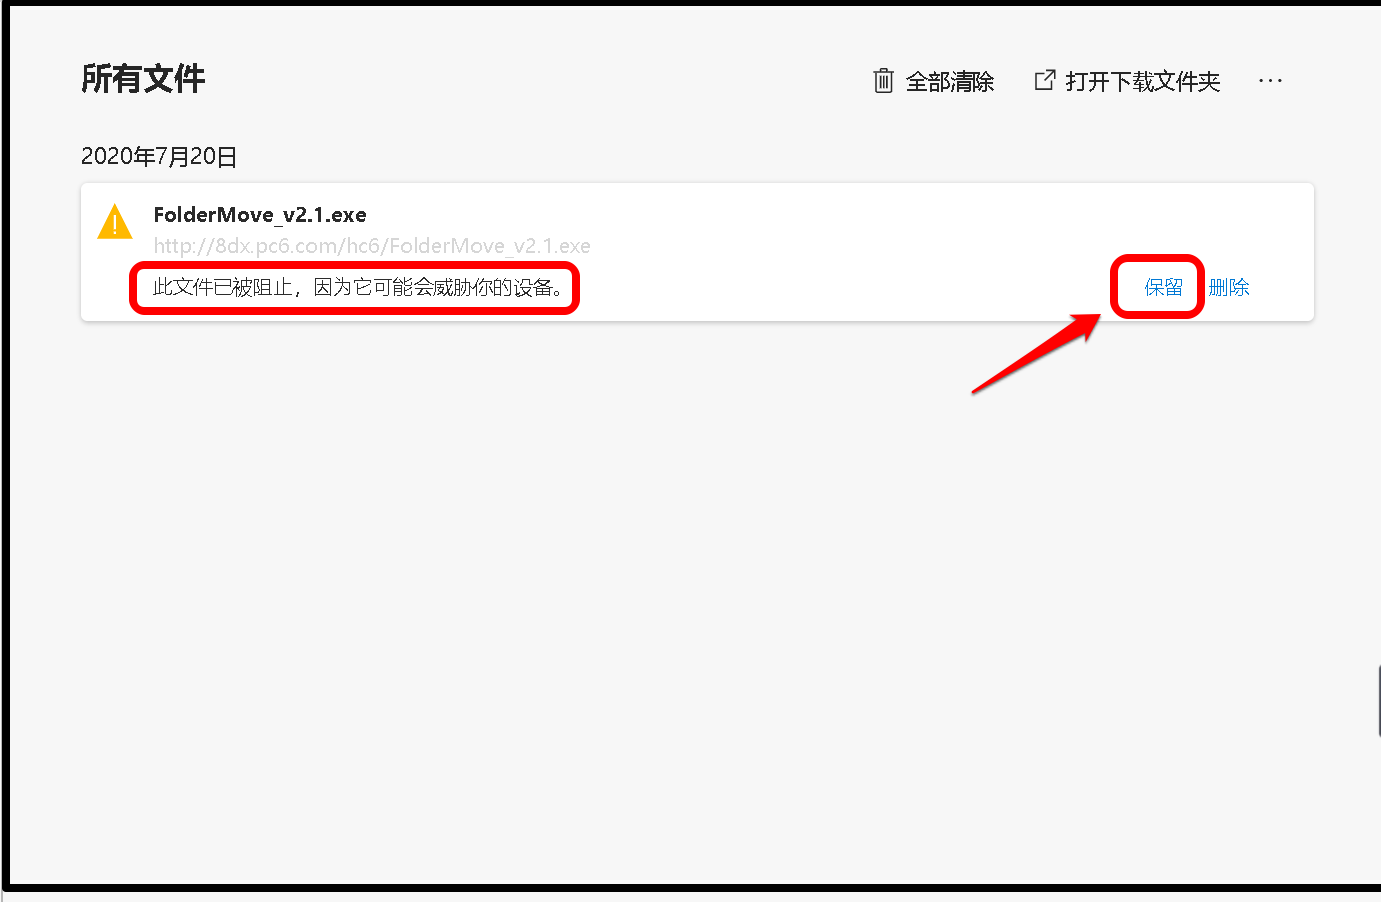Click the trash can icon for 全部清除
The width and height of the screenshot is (1381, 902).
pyautogui.click(x=883, y=81)
